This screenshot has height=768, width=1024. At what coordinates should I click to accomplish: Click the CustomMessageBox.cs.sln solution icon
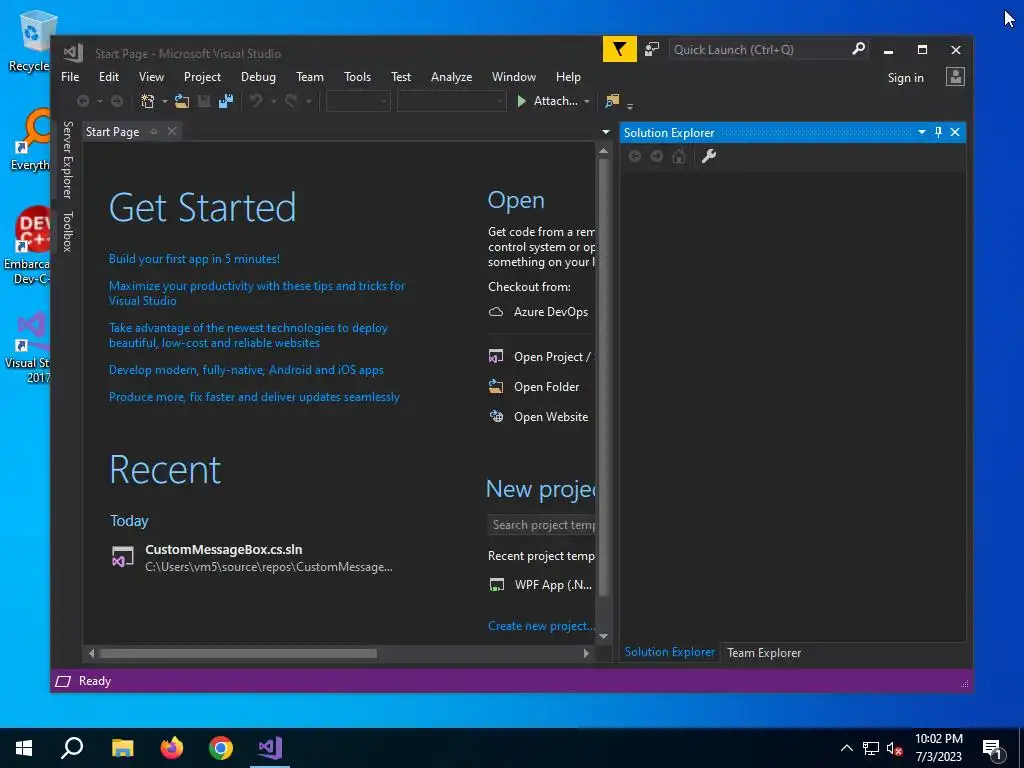click(123, 557)
